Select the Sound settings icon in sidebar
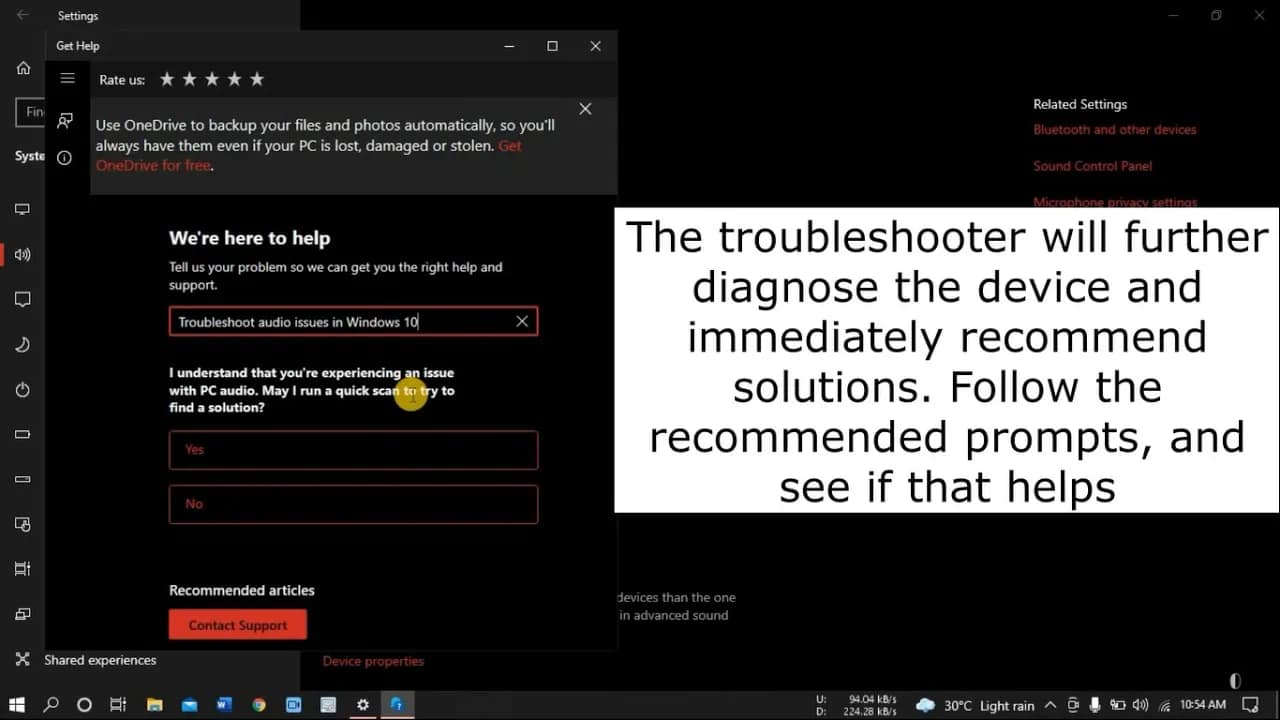 [x=22, y=255]
